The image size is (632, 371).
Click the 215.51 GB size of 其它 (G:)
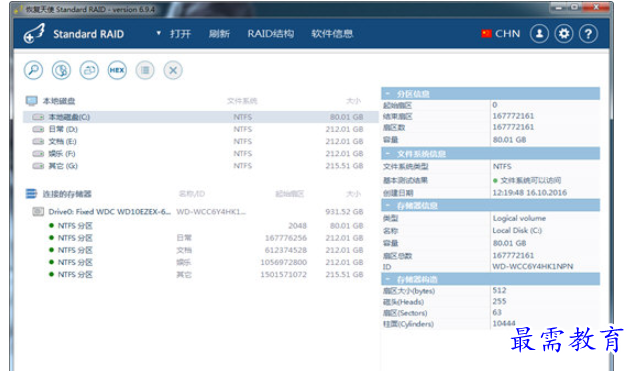(x=344, y=166)
